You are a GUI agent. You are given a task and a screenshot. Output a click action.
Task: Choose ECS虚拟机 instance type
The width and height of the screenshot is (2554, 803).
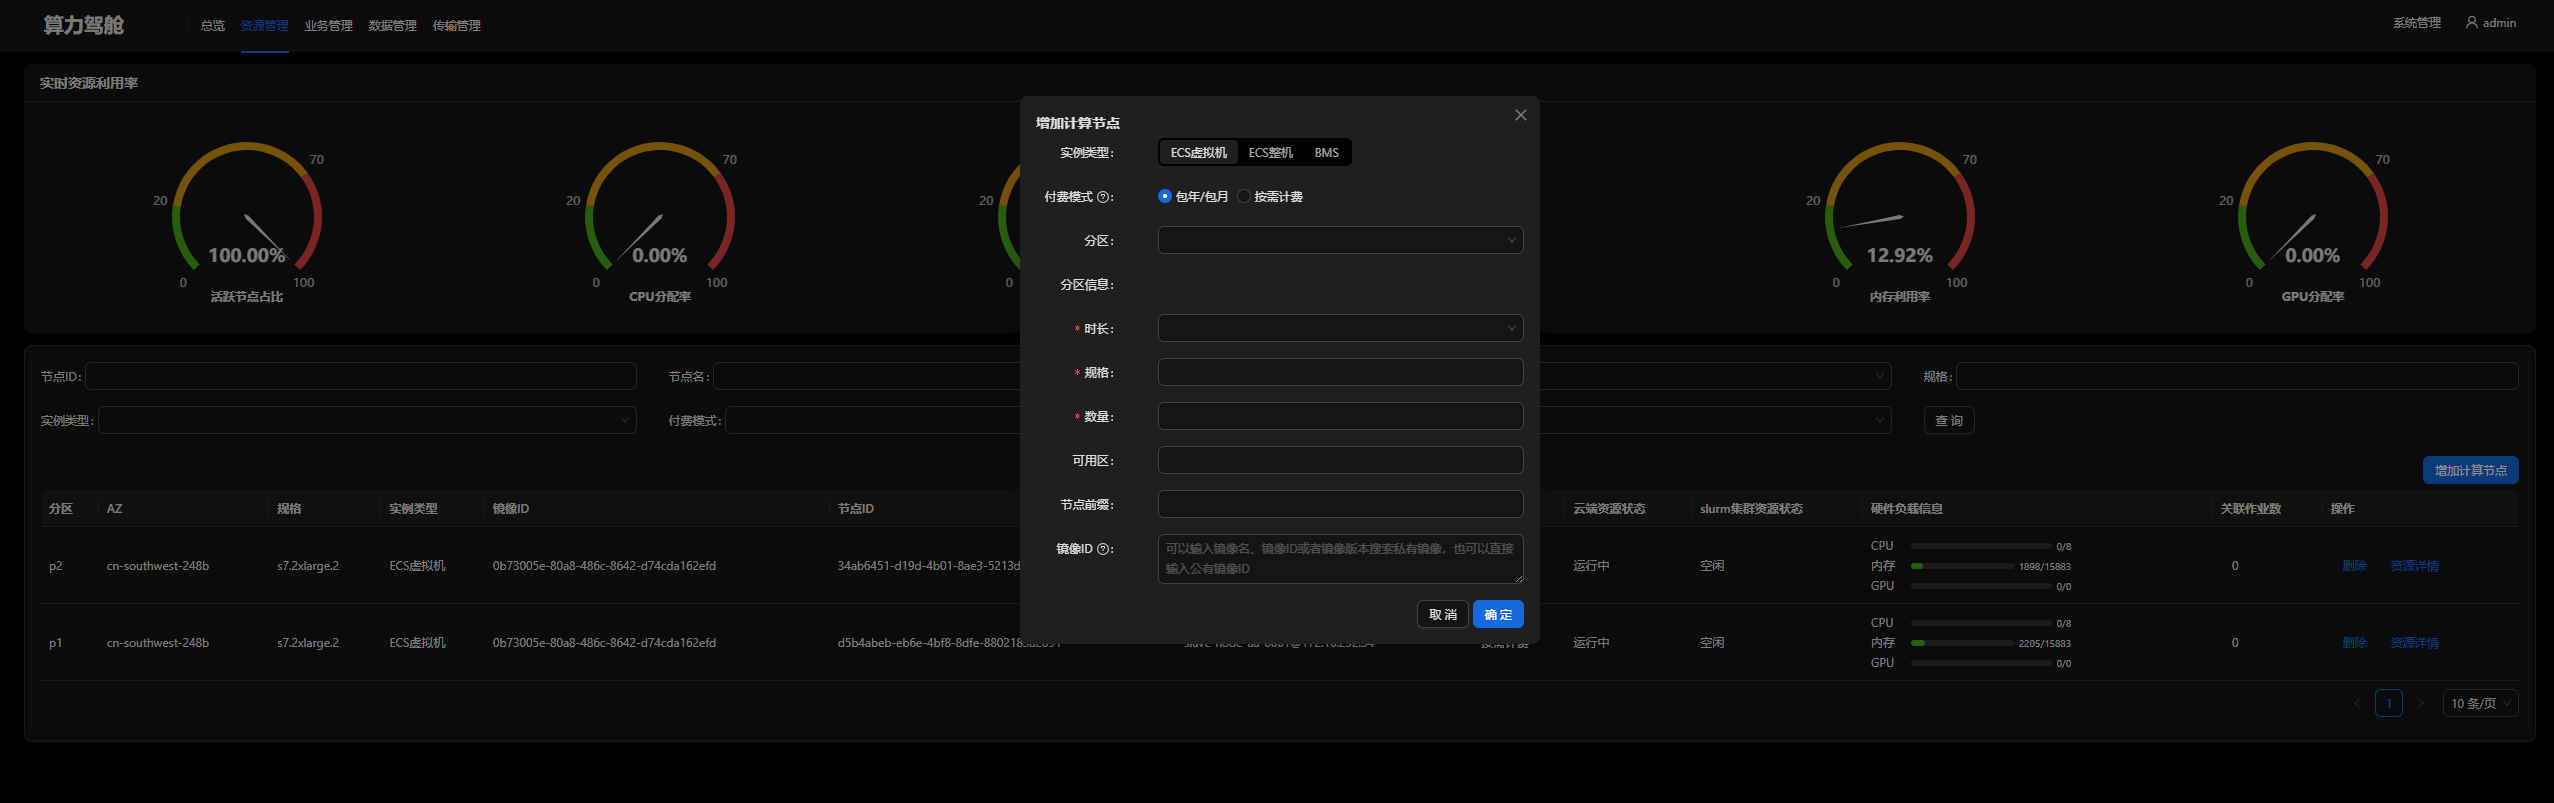coord(1198,152)
